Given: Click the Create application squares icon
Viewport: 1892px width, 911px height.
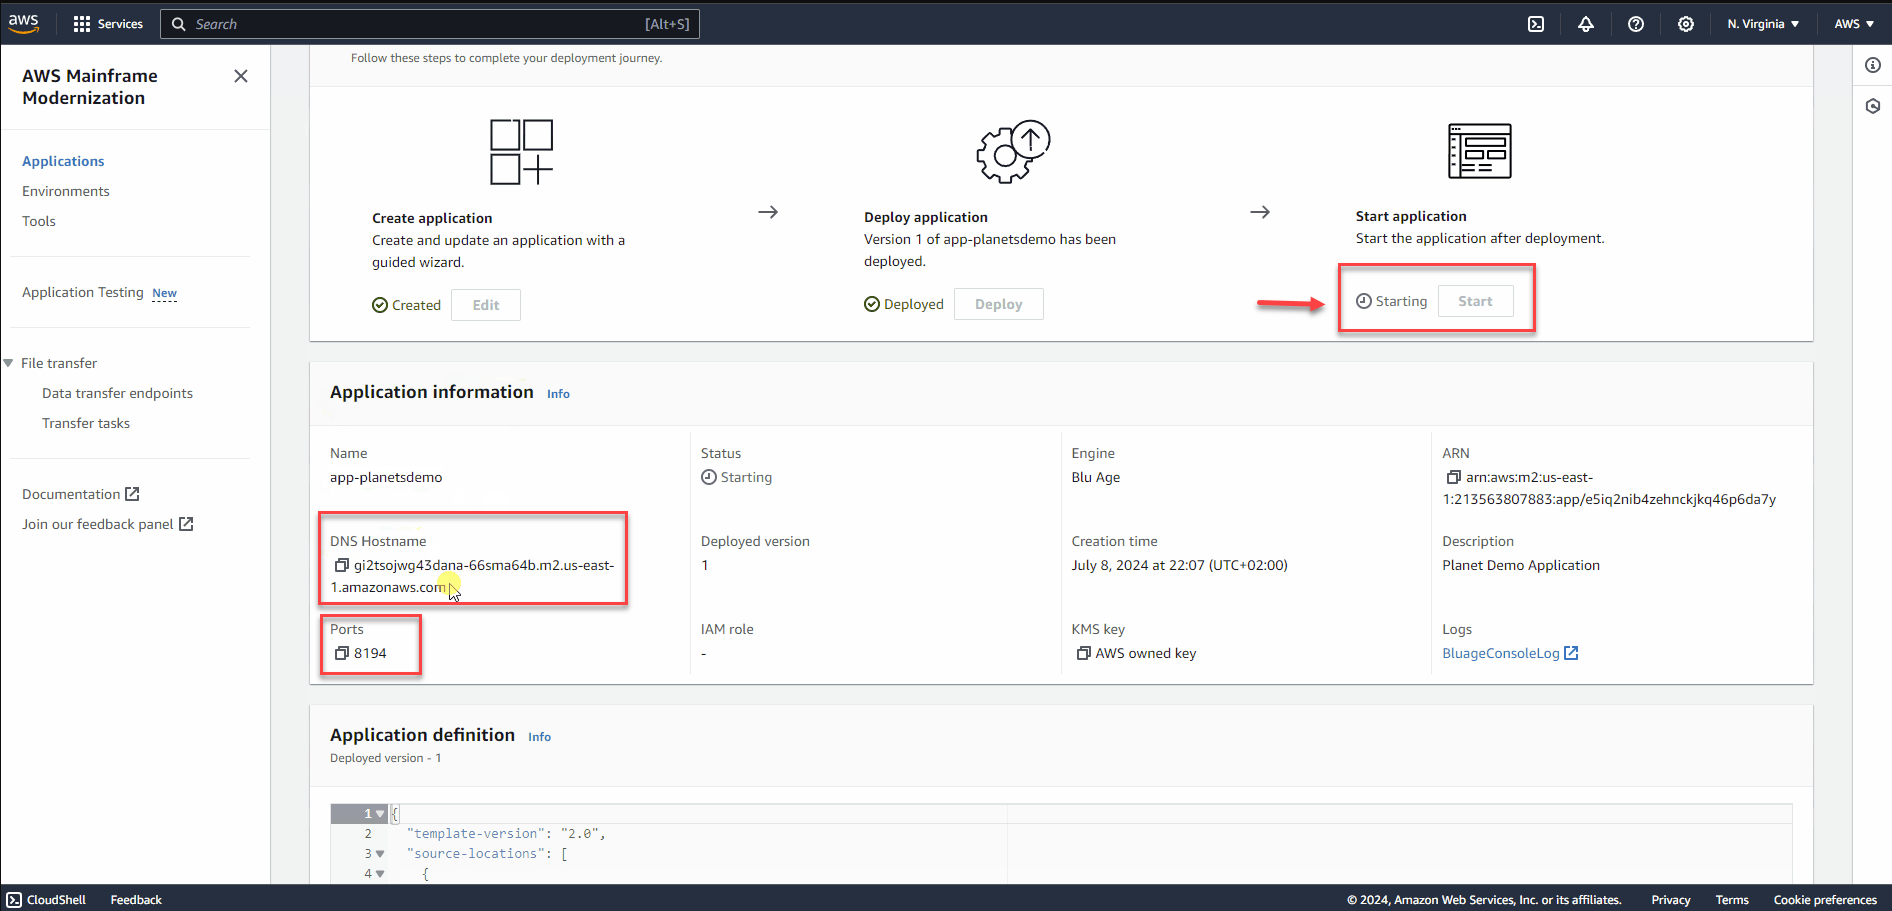Looking at the screenshot, I should [521, 152].
